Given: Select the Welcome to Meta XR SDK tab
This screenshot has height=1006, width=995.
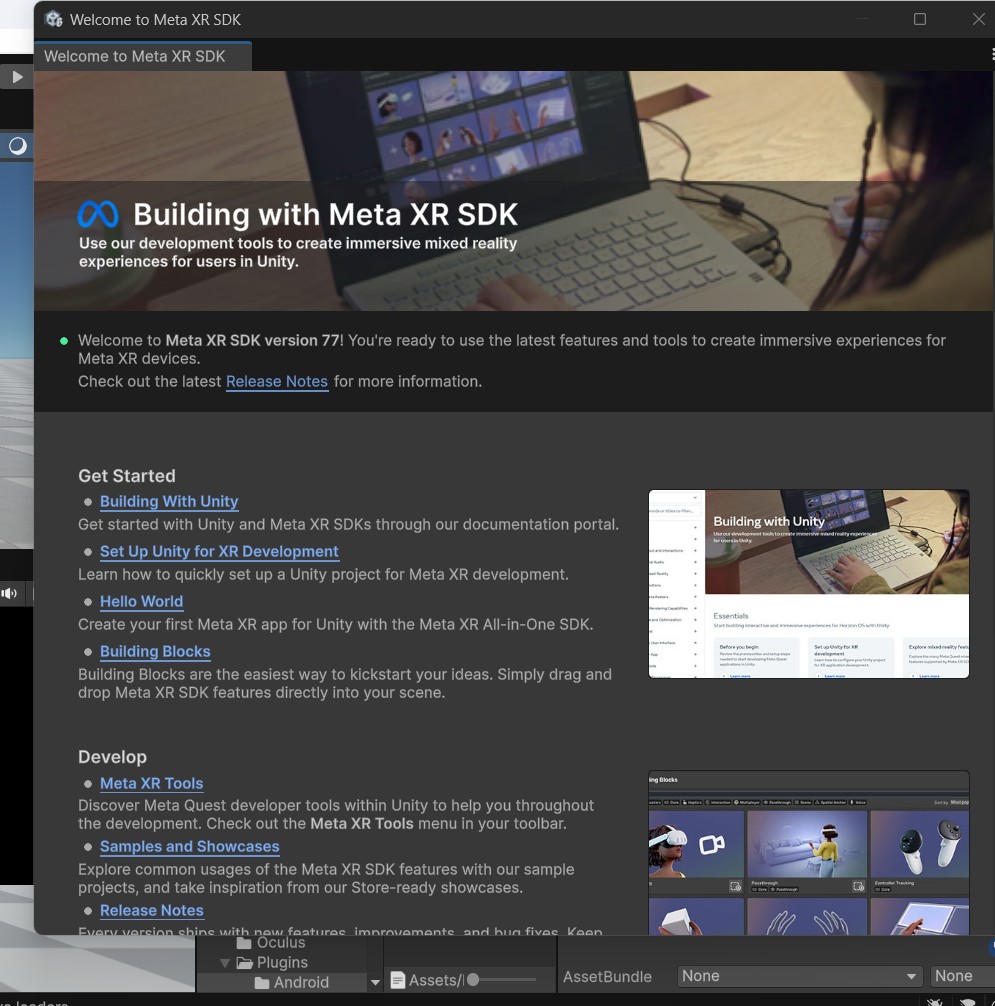Looking at the screenshot, I should click(x=142, y=56).
